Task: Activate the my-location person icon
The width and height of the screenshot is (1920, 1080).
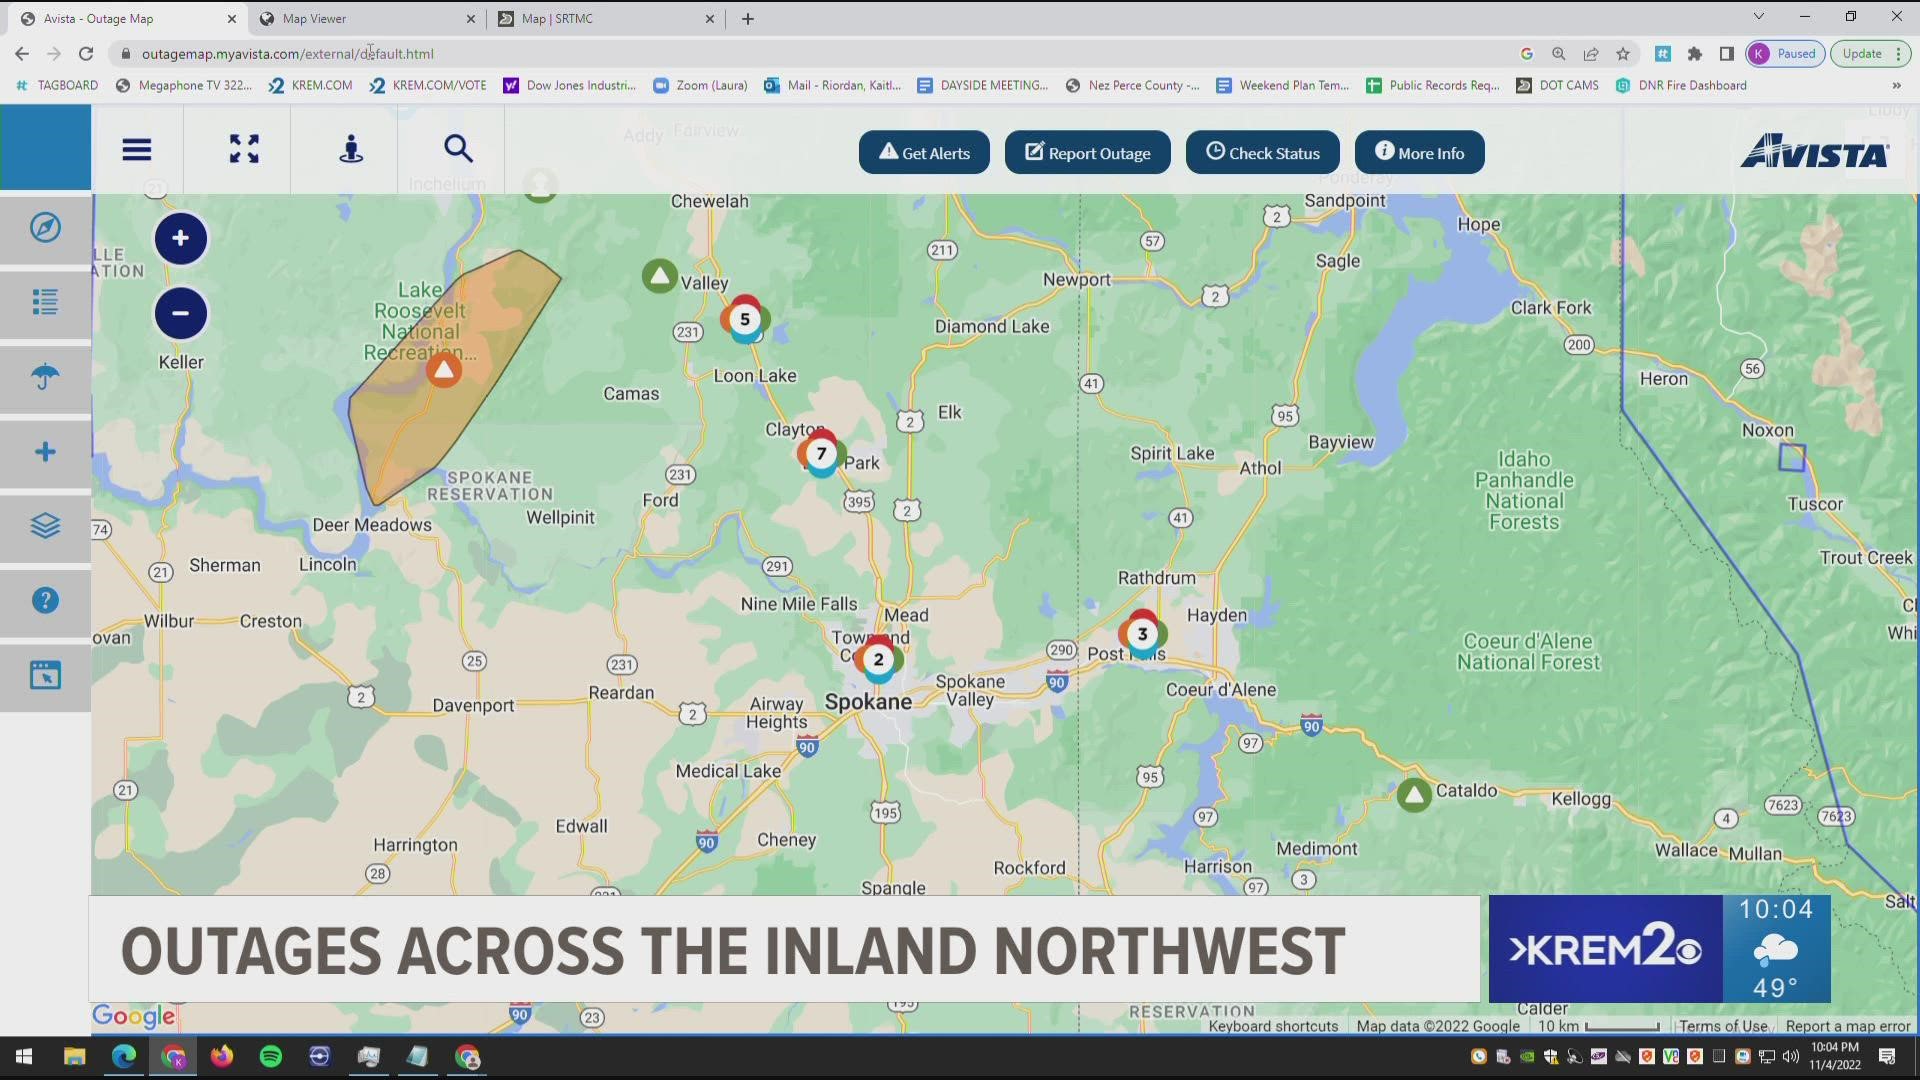Action: tap(351, 149)
